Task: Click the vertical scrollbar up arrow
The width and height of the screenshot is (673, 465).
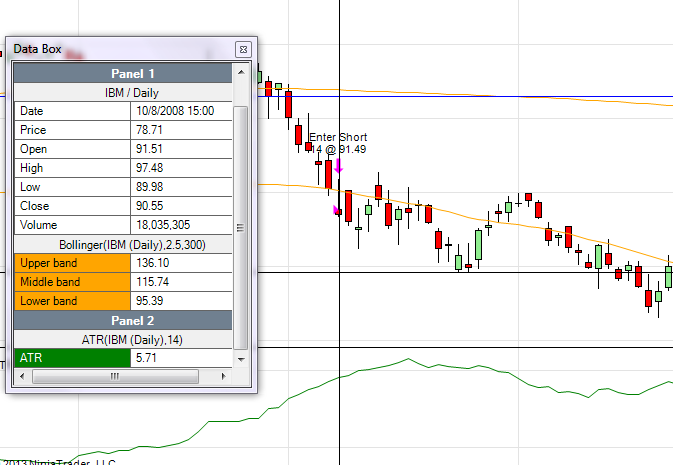Action: (x=241, y=72)
